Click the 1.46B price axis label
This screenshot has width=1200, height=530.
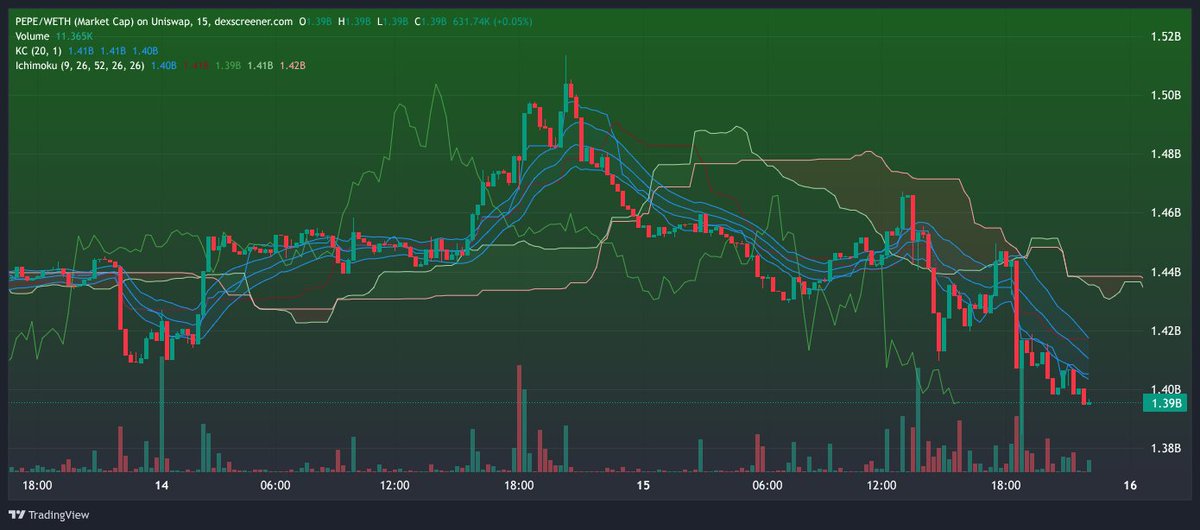point(1165,213)
